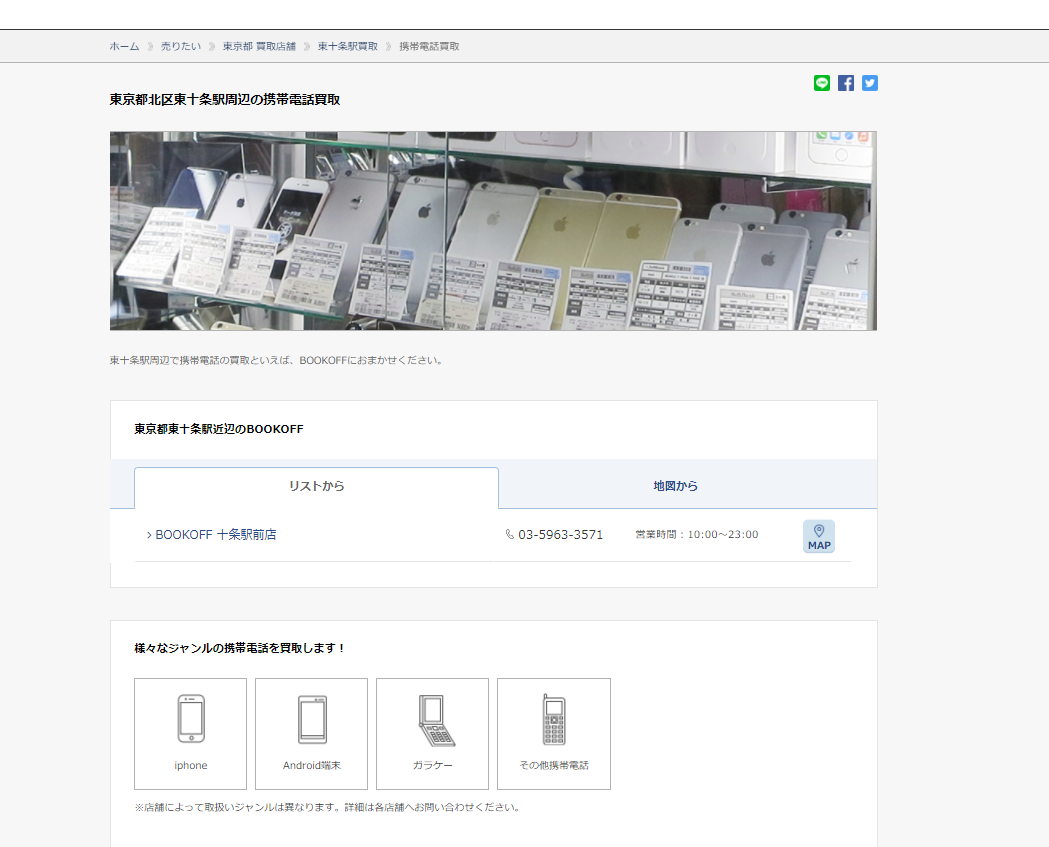
Task: Open 売りたい breadcrumb link
Action: [181, 46]
